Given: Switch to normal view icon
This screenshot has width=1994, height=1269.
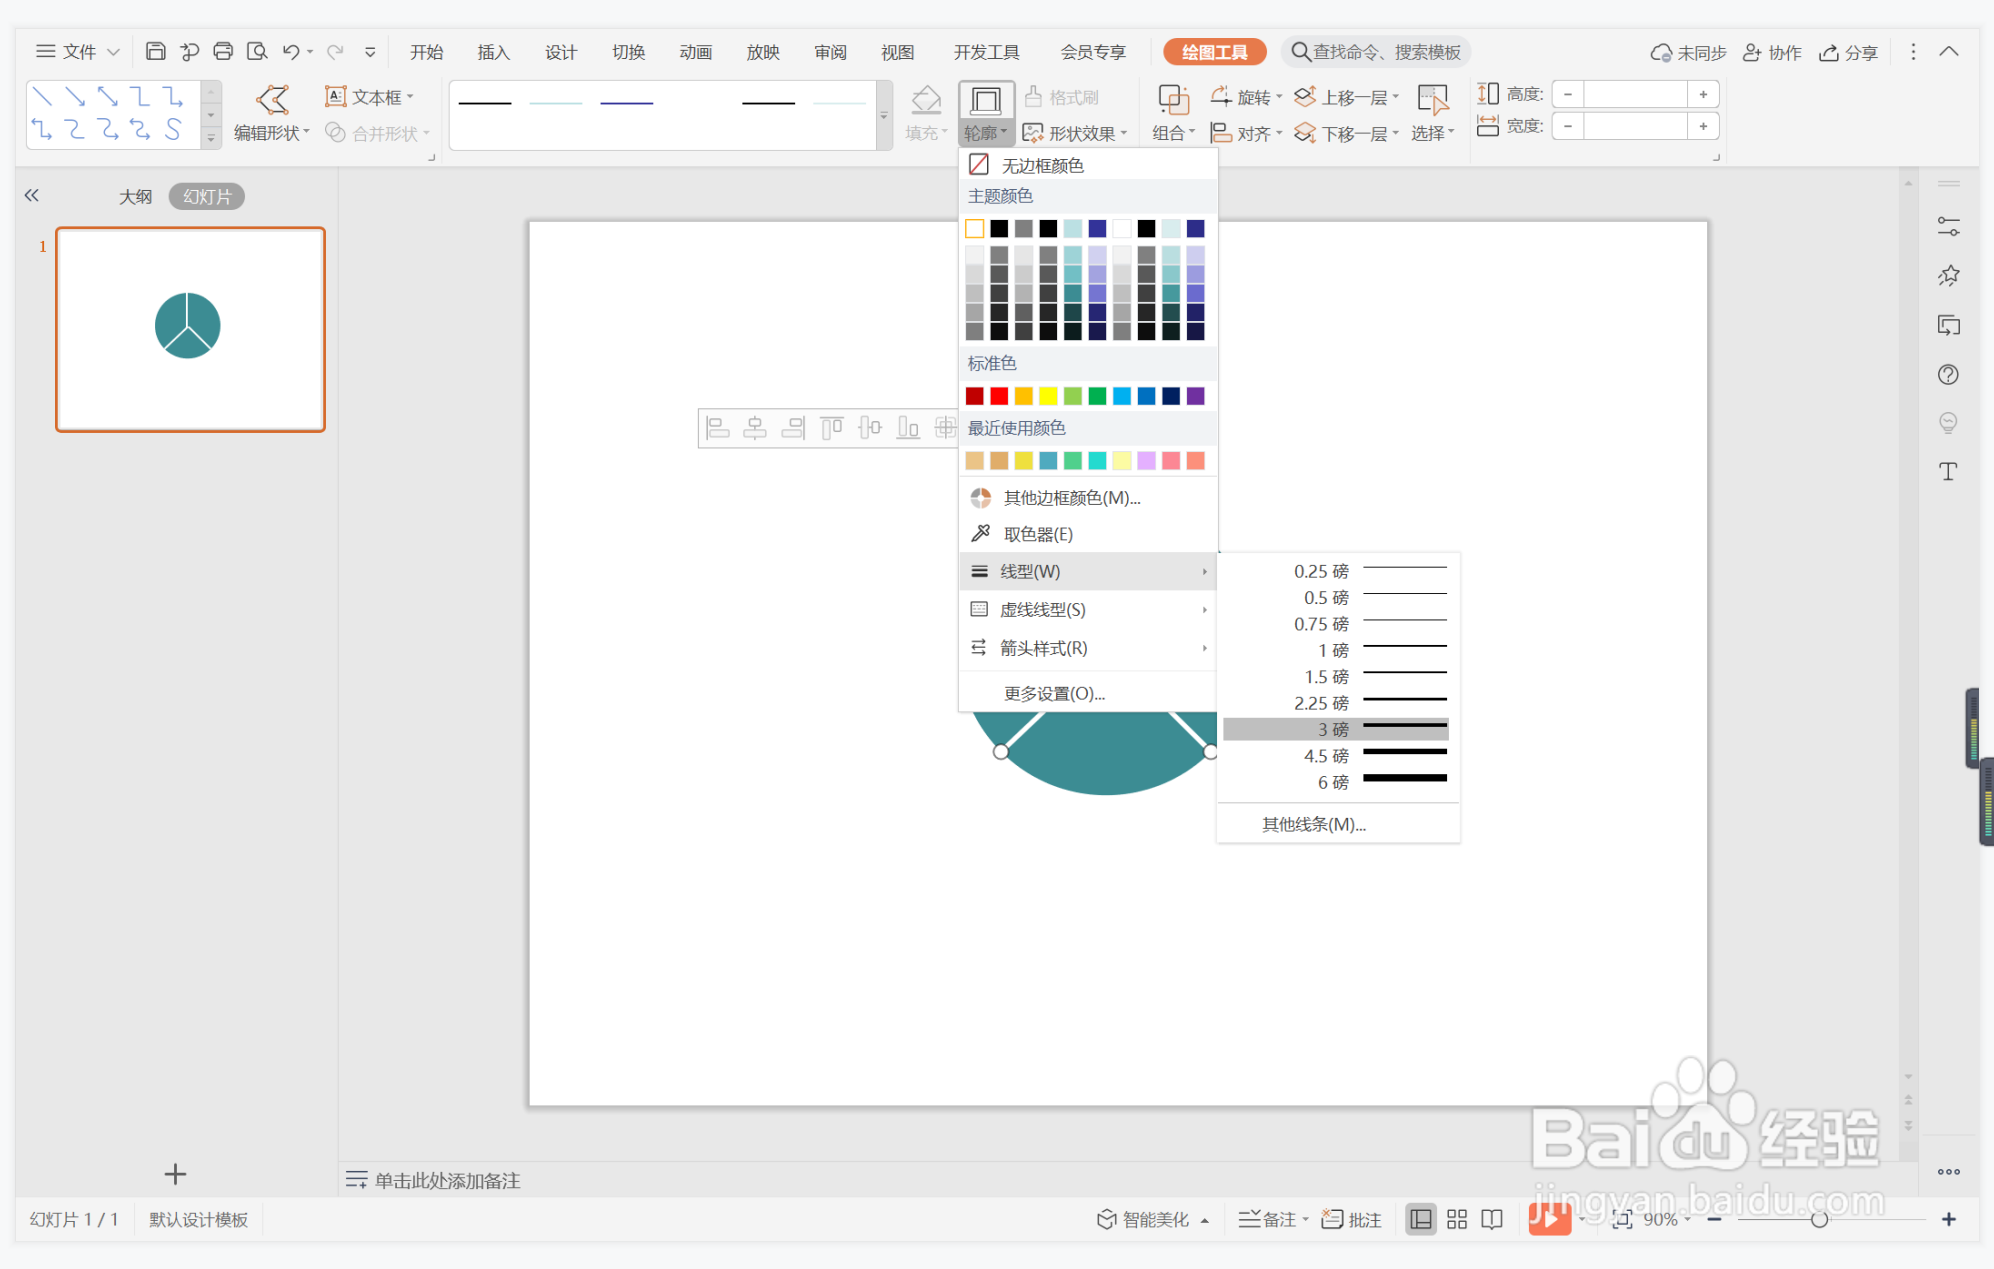Looking at the screenshot, I should (1420, 1219).
